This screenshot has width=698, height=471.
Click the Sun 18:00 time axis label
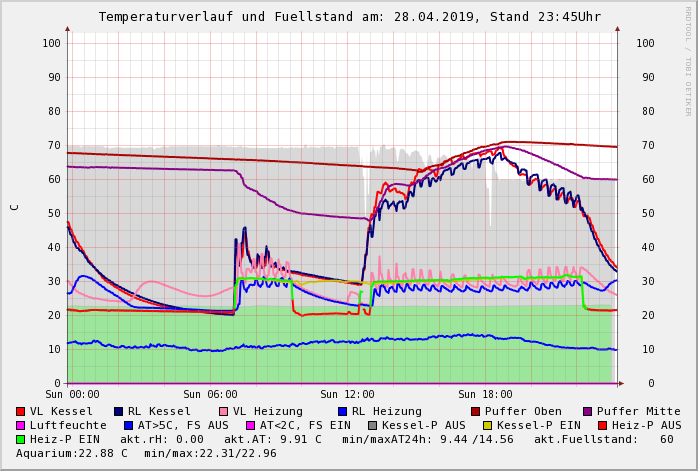[x=485, y=395]
